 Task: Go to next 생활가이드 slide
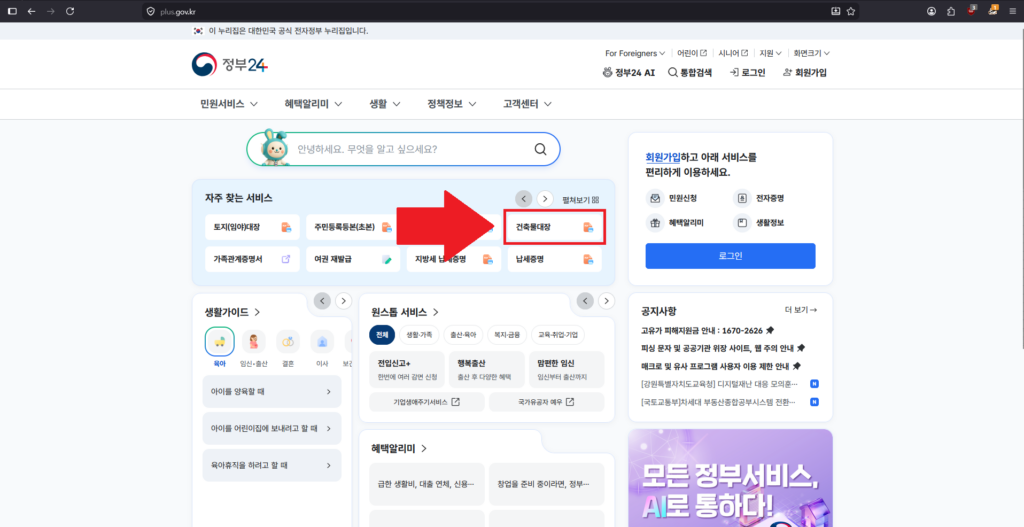coord(344,300)
